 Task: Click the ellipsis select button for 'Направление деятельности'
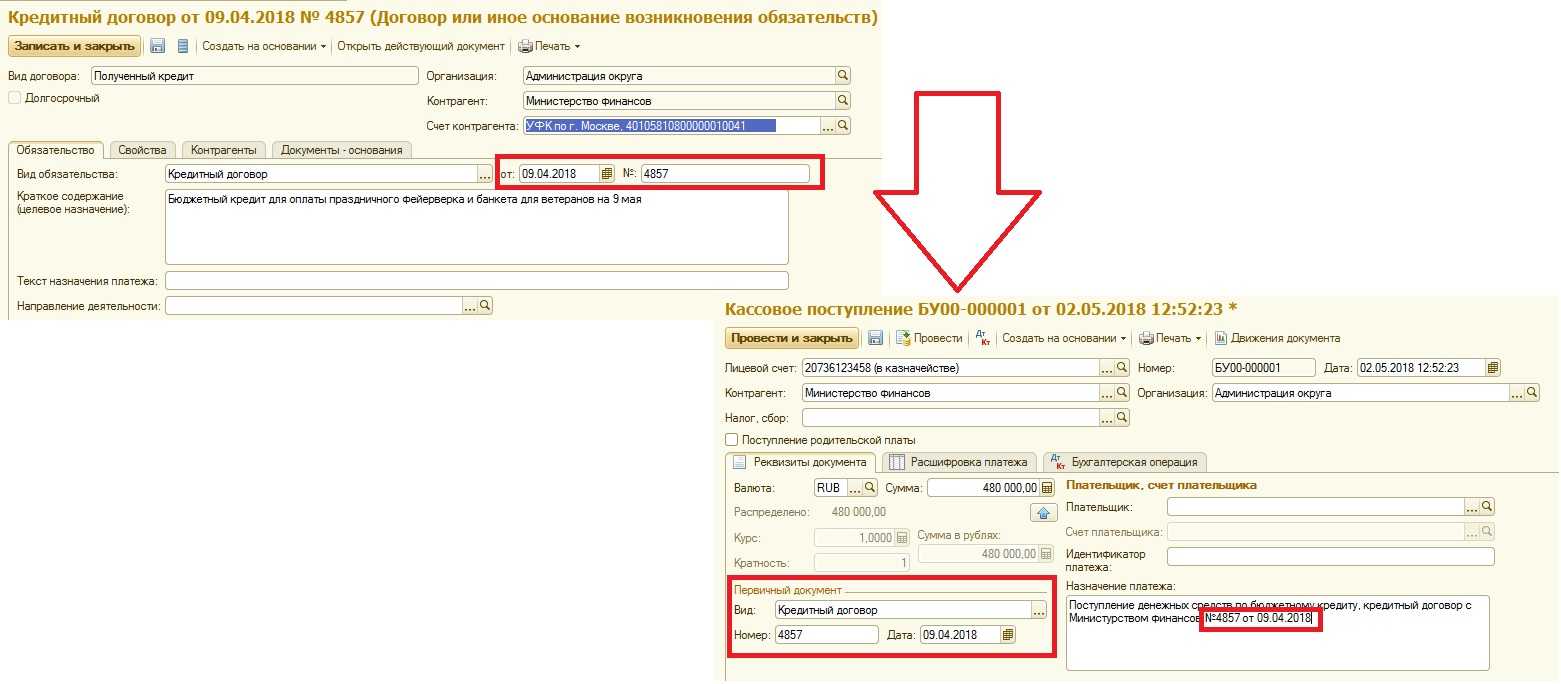(x=470, y=306)
